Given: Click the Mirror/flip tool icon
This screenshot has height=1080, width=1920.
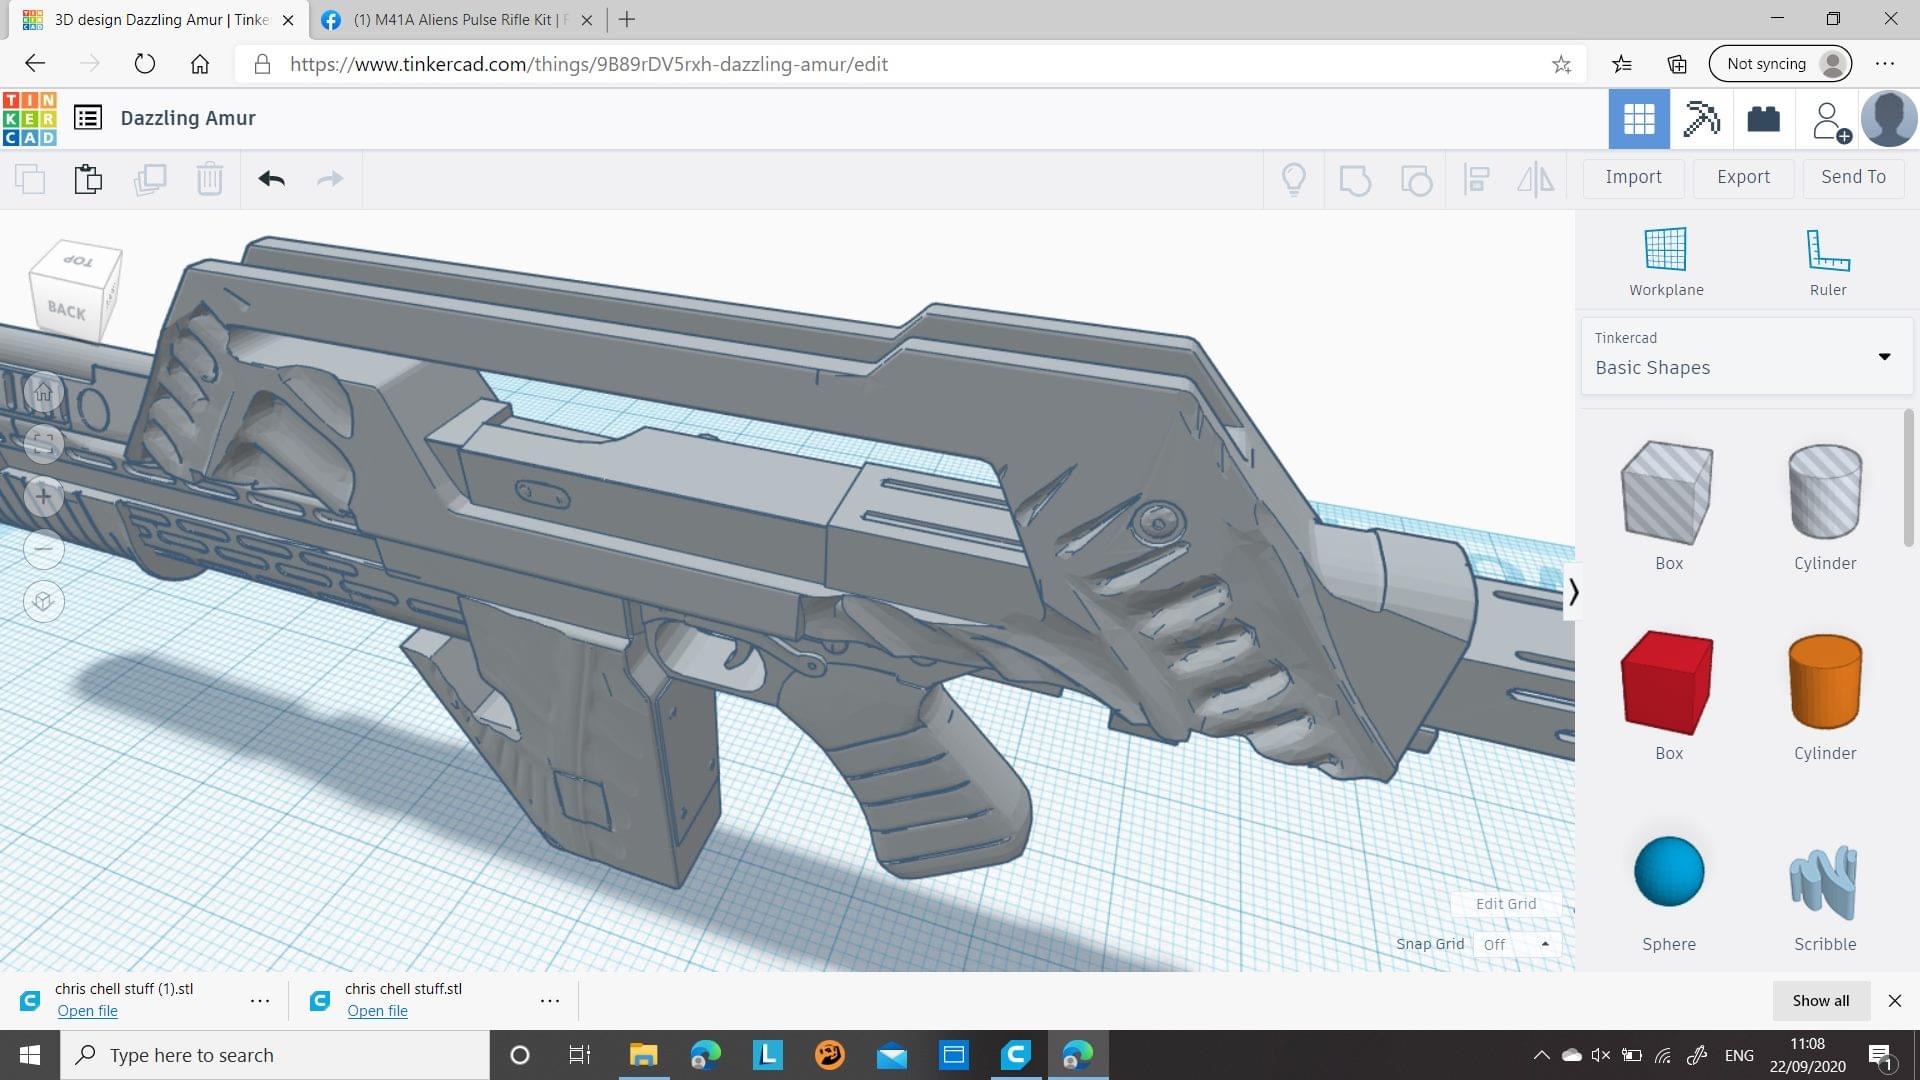Looking at the screenshot, I should (x=1536, y=180).
